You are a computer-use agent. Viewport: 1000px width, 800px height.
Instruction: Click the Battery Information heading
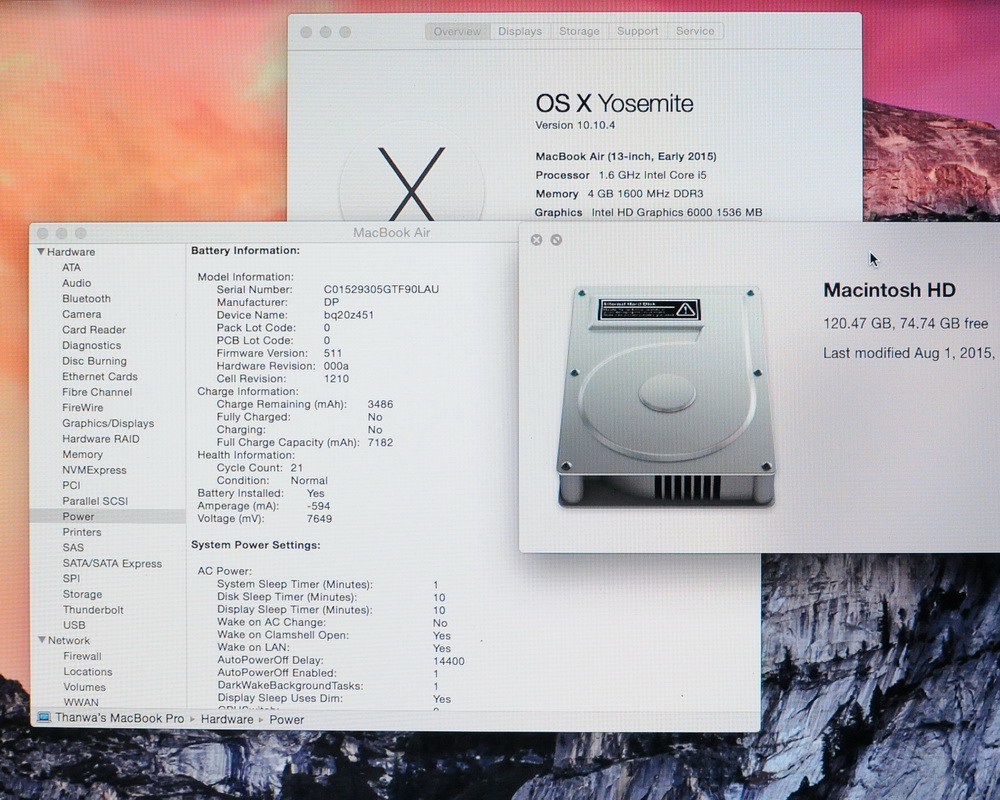pyautogui.click(x=246, y=251)
